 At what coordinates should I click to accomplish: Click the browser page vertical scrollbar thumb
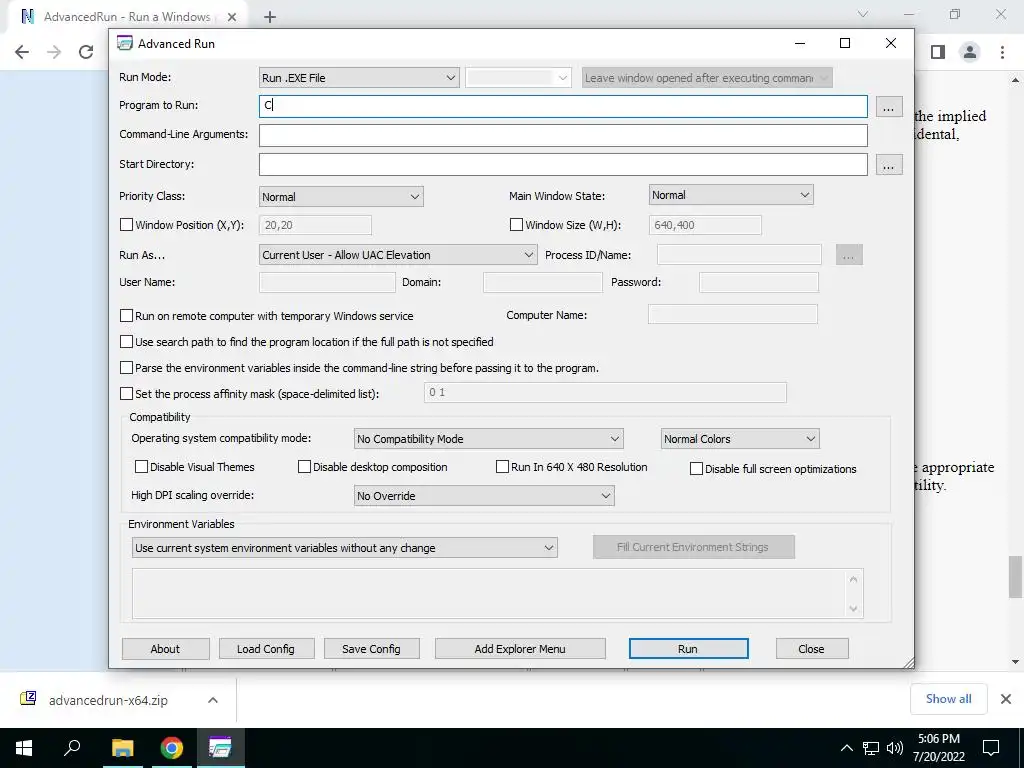[x=1015, y=577]
